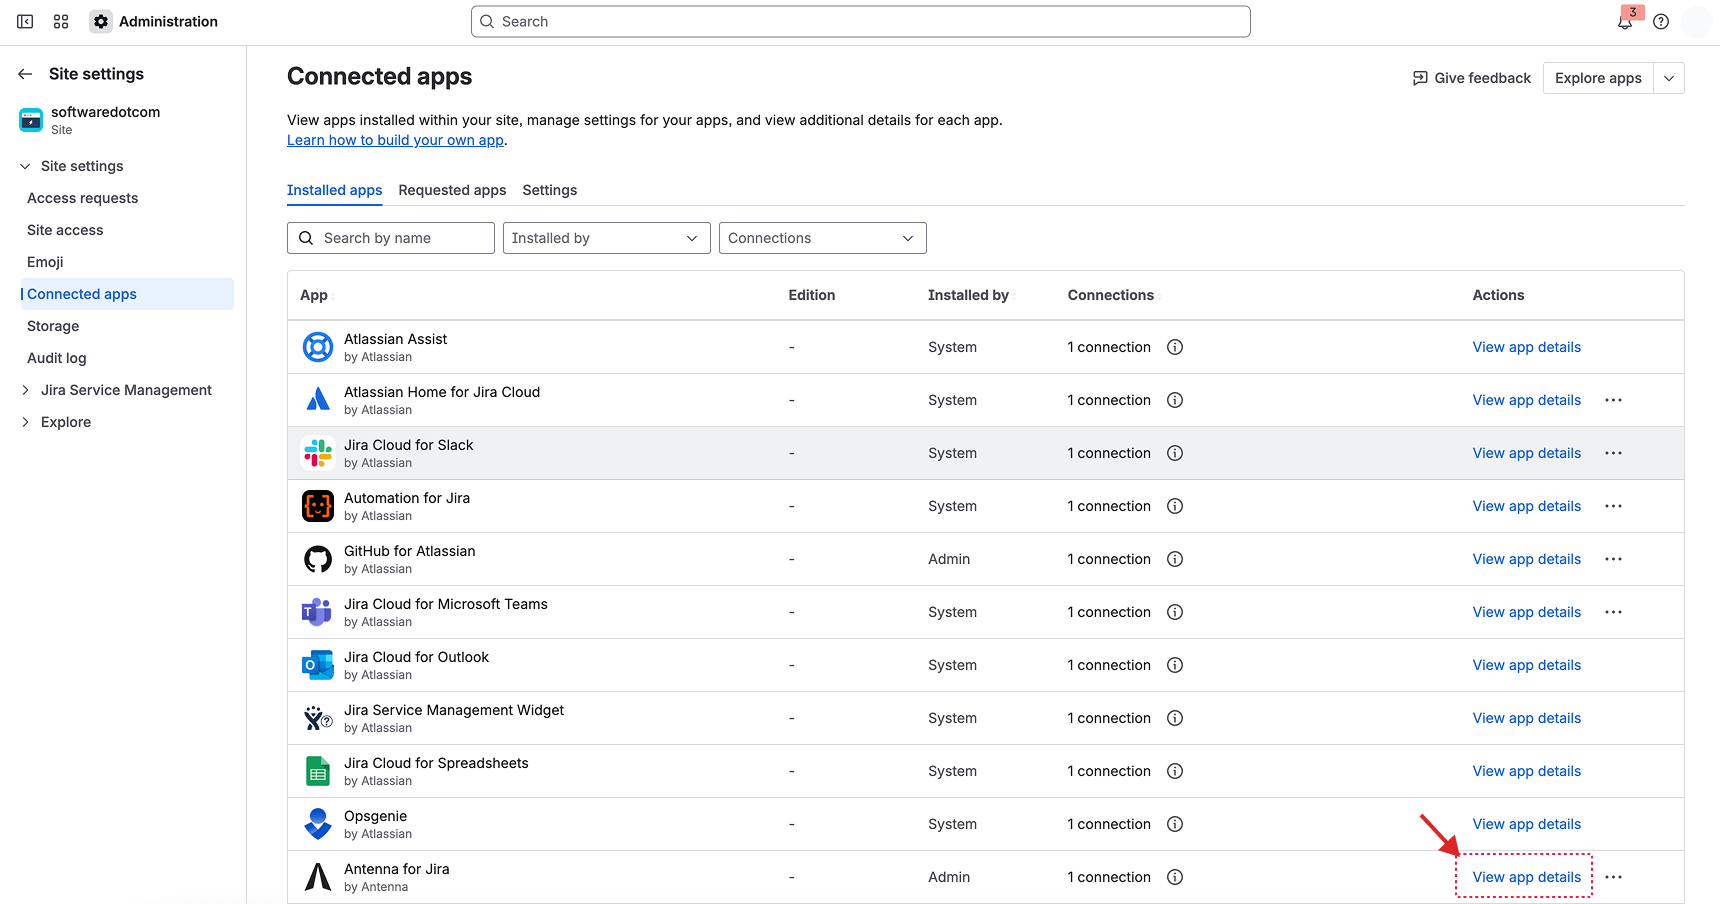Click the top Search field
Screen dimensions: 1720x904
[x=860, y=21]
